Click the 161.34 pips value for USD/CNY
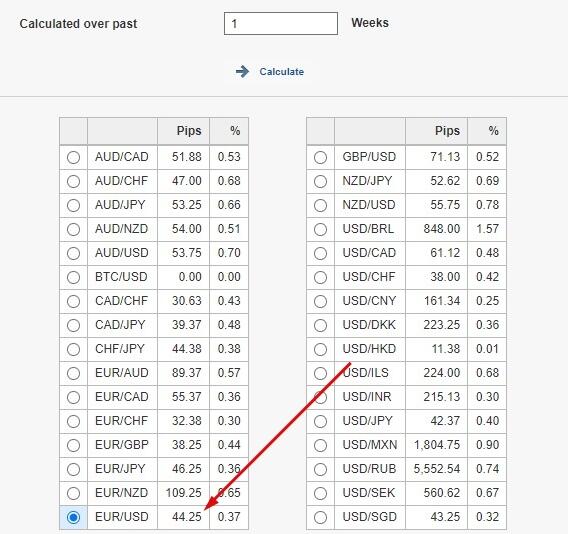The height and width of the screenshot is (534, 568). tap(442, 301)
